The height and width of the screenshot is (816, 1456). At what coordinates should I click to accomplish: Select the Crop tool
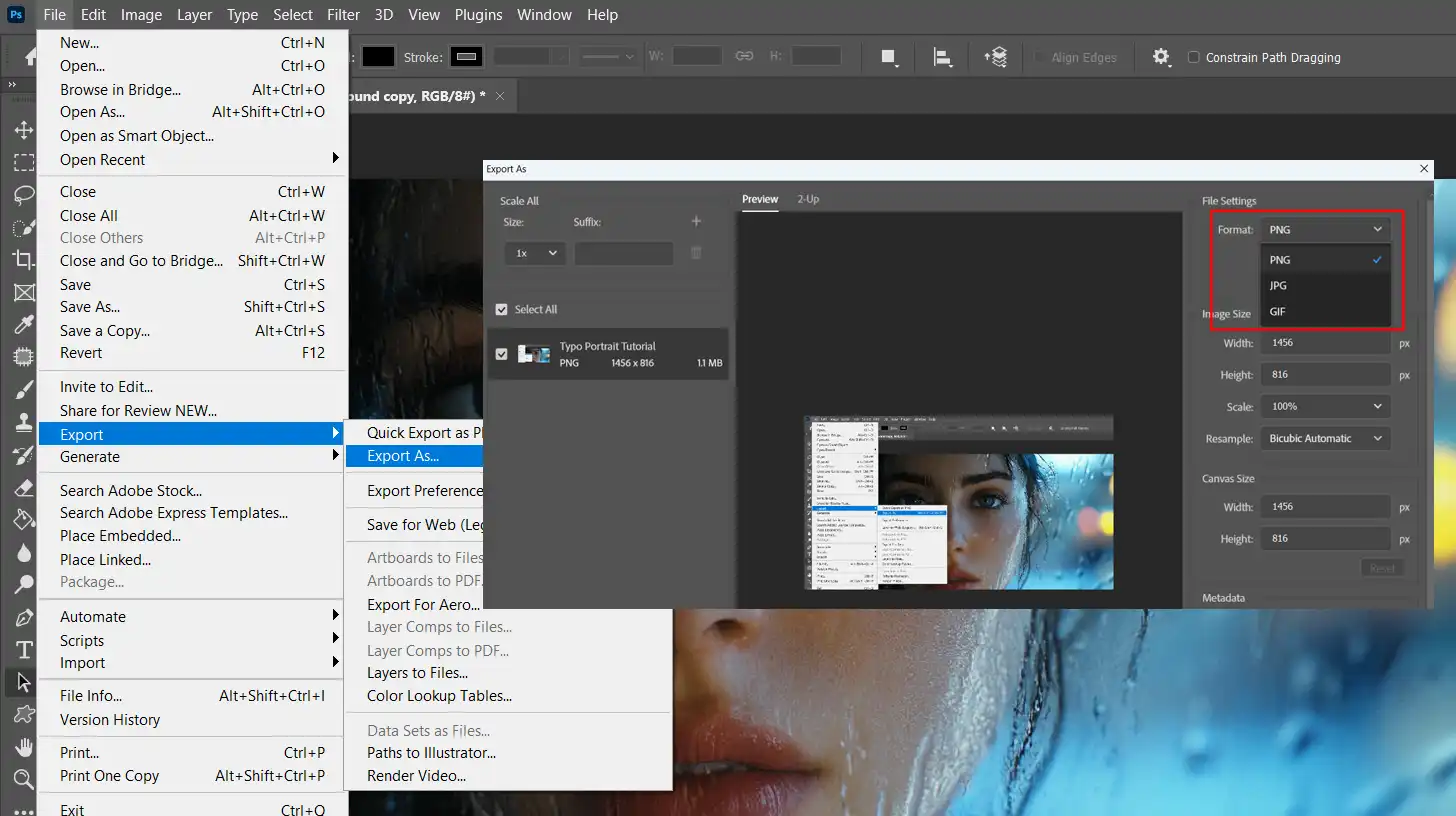23,259
